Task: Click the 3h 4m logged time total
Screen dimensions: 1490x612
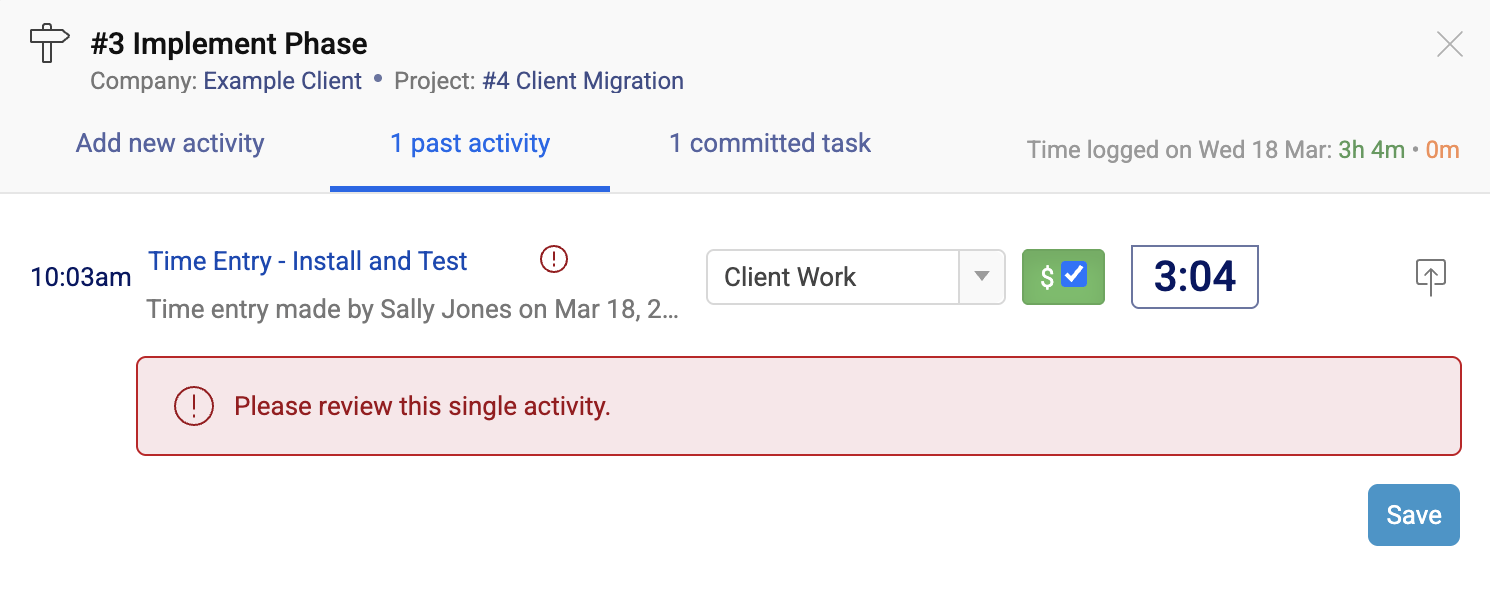Action: [x=1371, y=150]
